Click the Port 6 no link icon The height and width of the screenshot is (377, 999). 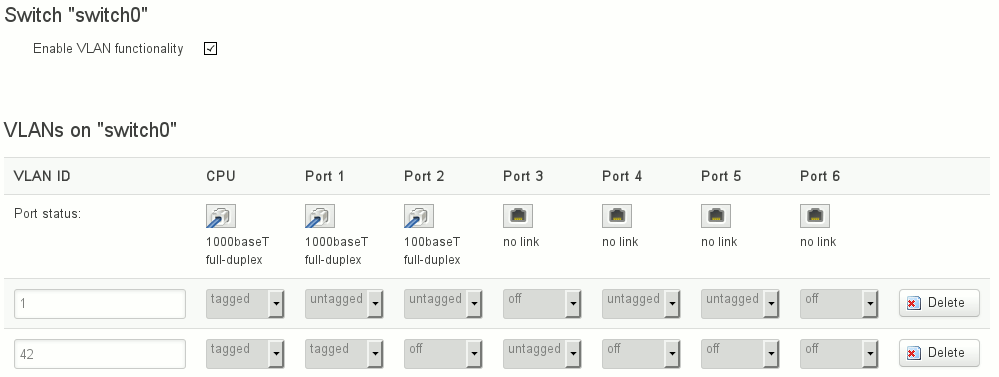pos(815,217)
